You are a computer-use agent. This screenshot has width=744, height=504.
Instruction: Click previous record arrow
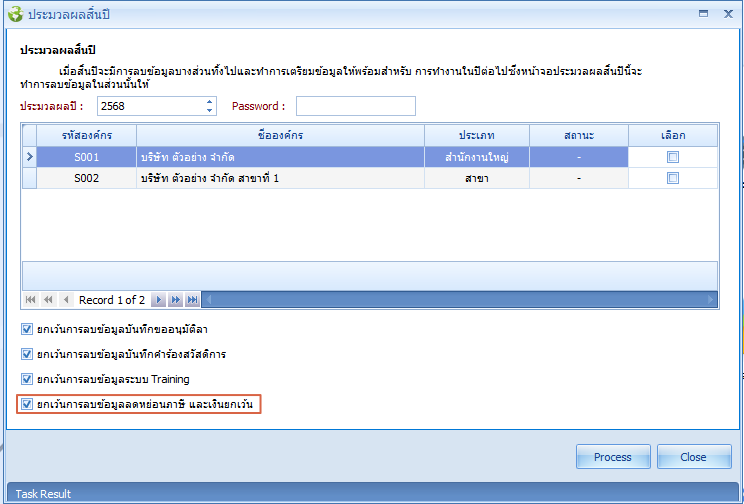coord(66,300)
